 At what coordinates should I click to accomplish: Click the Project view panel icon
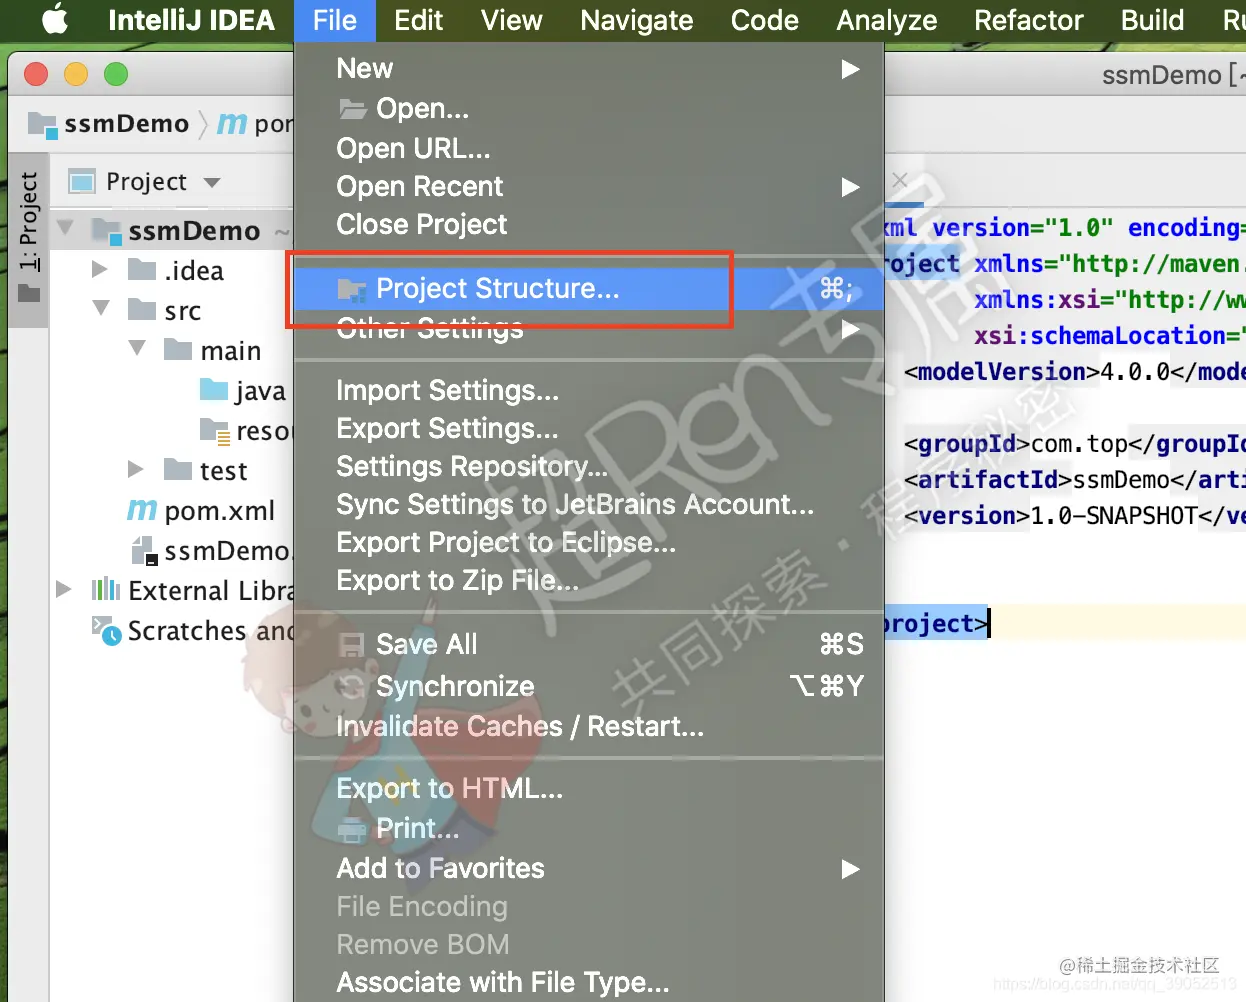pos(81,181)
